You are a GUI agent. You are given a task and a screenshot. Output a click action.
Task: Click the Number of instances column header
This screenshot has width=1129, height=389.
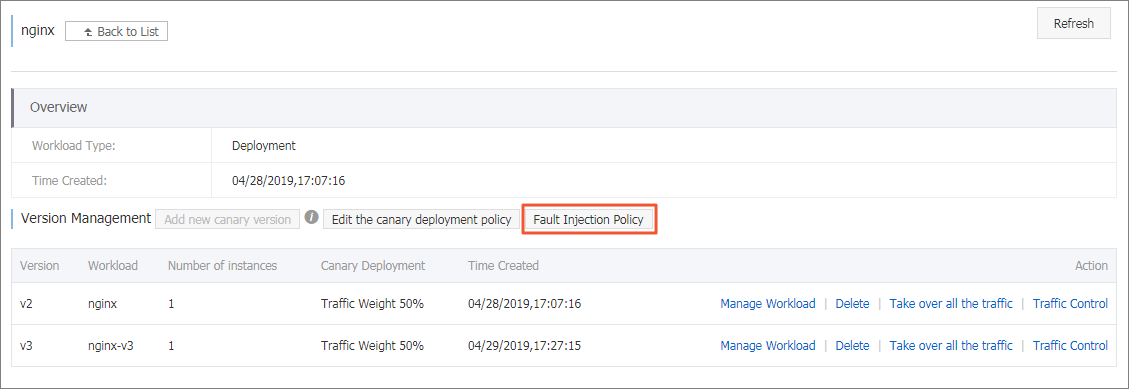click(x=222, y=266)
